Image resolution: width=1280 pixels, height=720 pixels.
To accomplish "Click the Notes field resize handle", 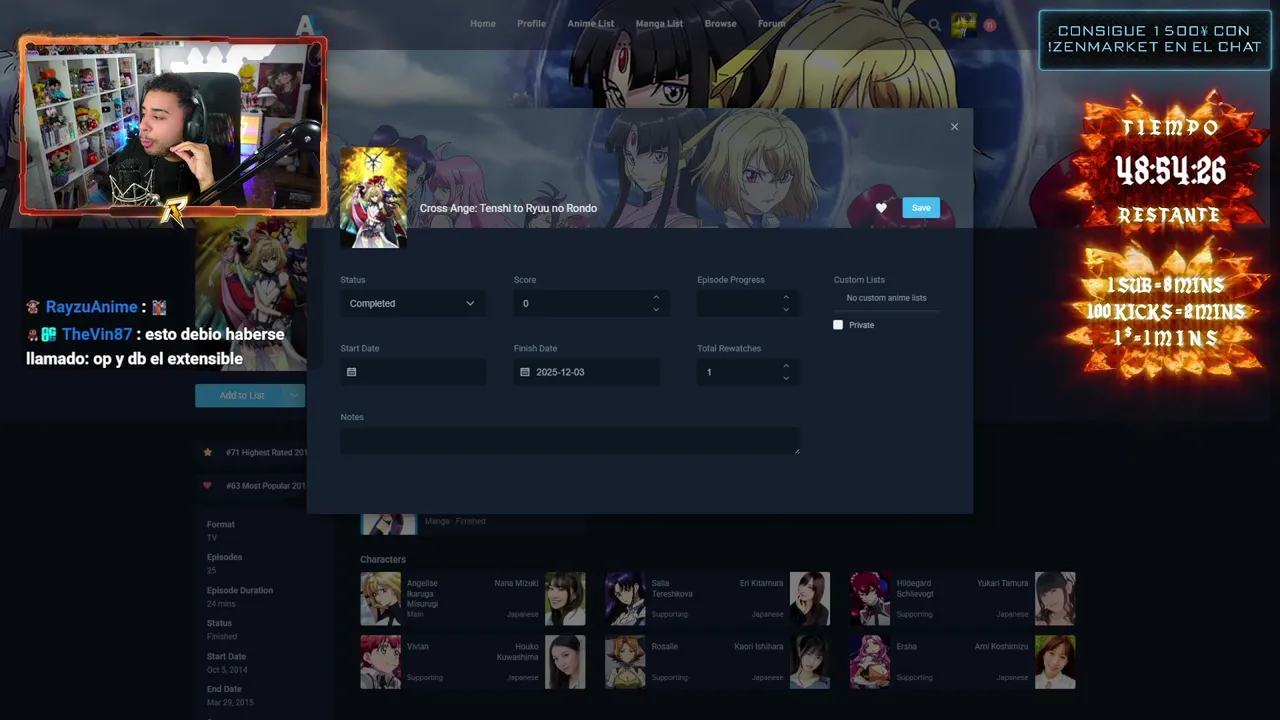I will [796, 451].
